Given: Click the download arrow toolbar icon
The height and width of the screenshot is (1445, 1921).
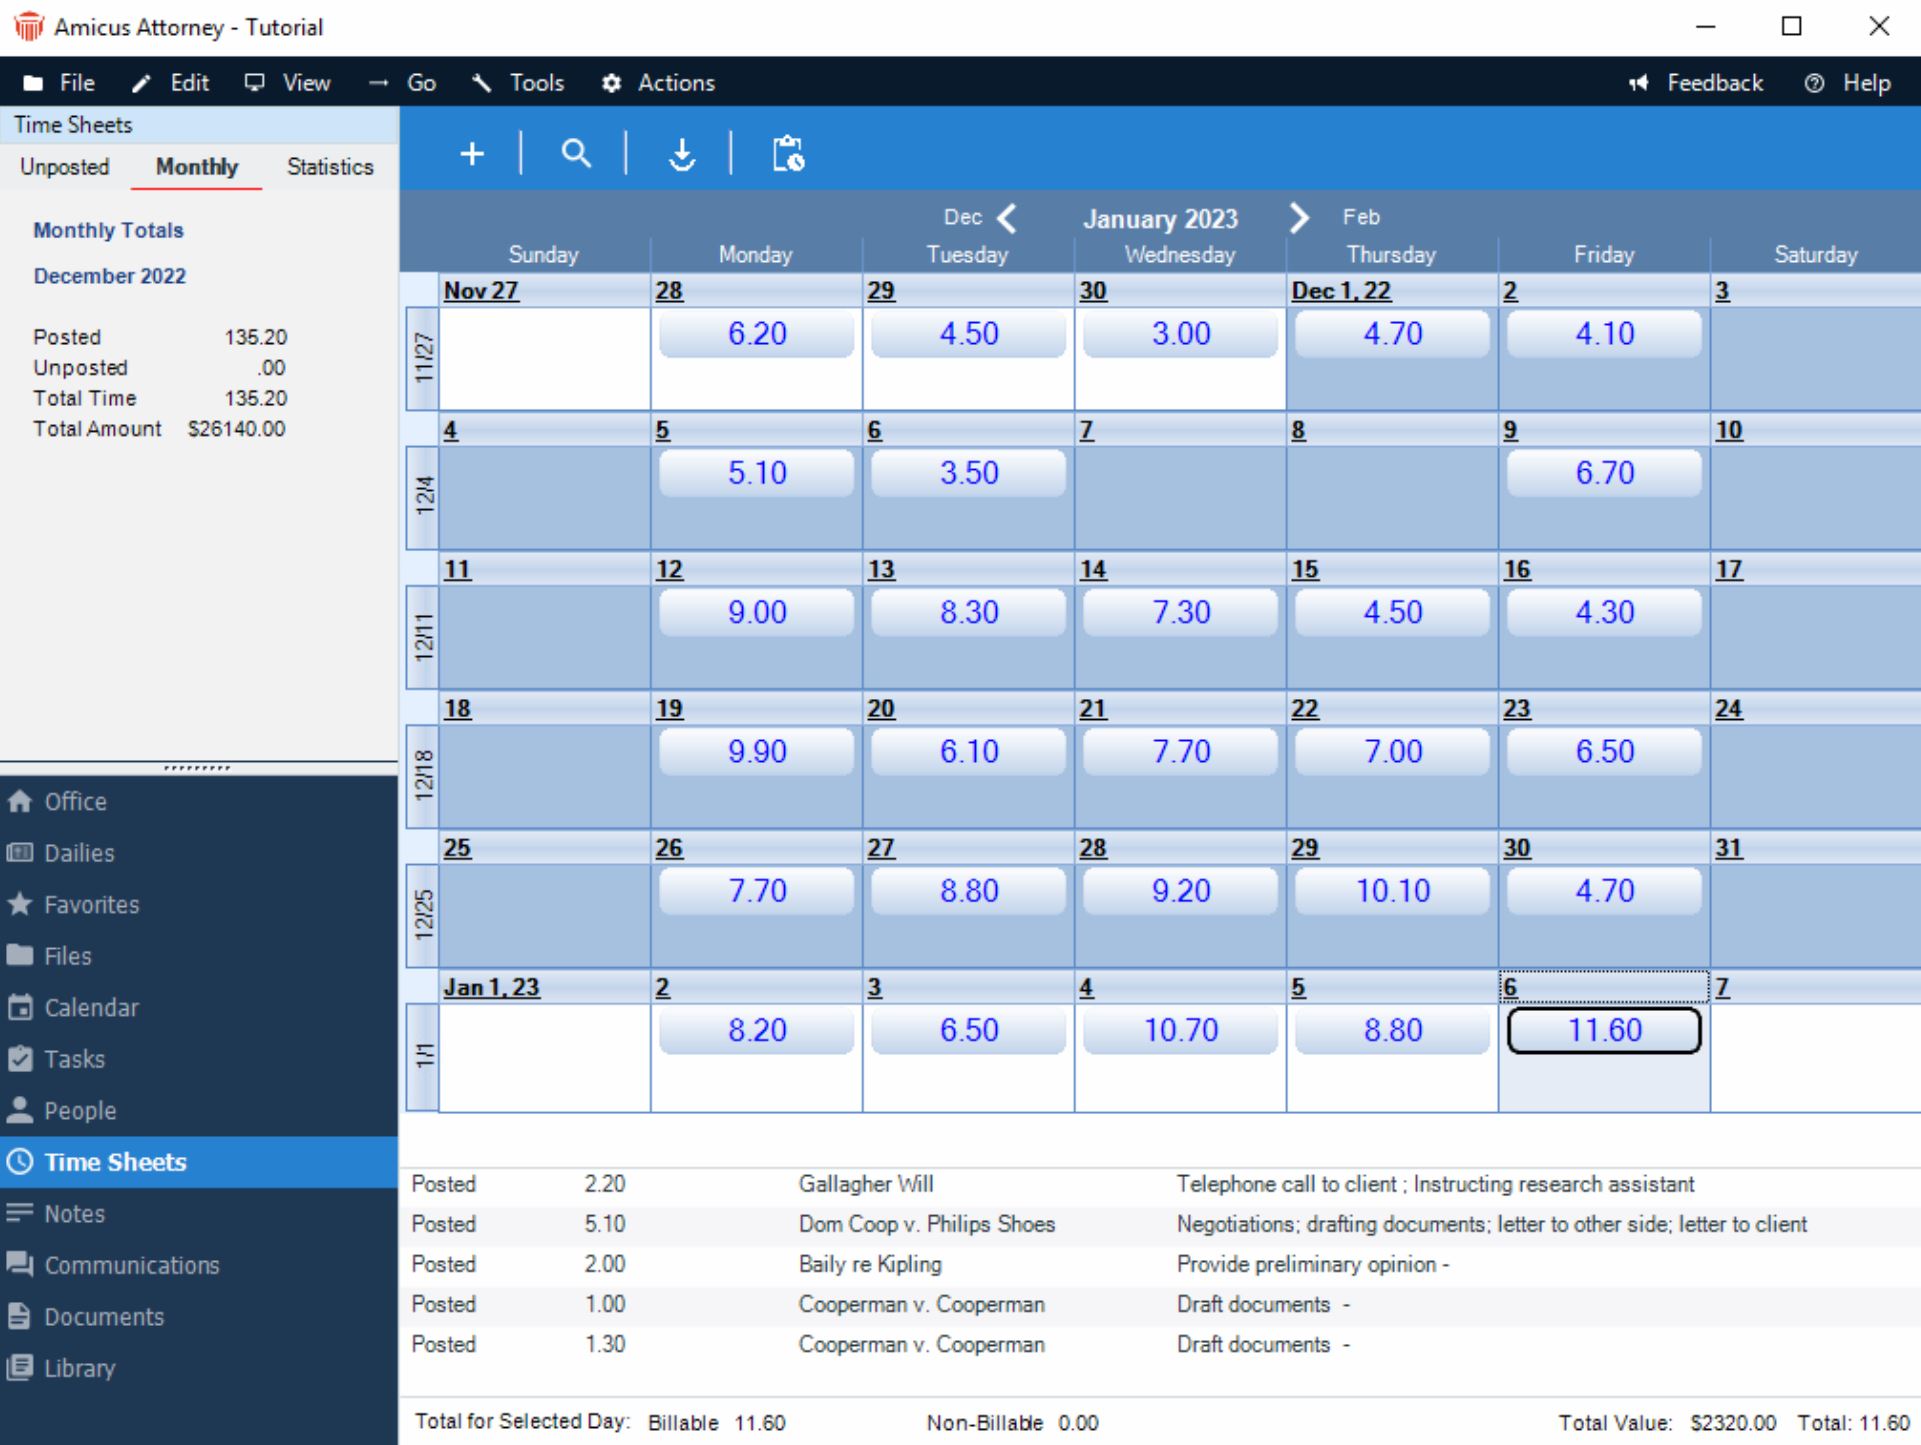Looking at the screenshot, I should [682, 154].
